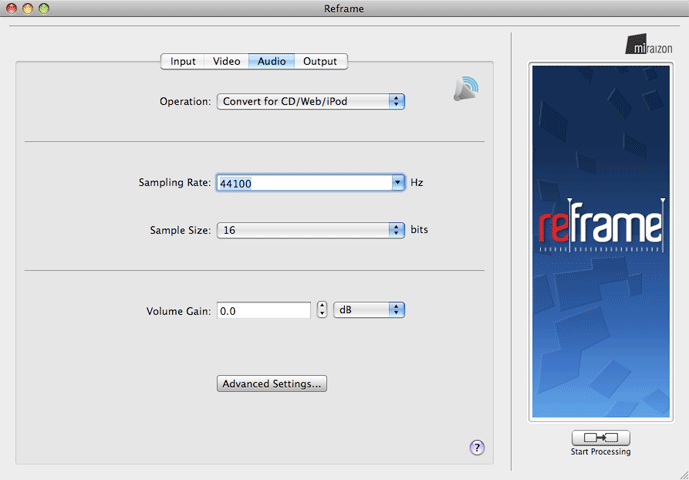Screen dimensions: 689x480
Task: Click the reframe banner image
Action: [x=601, y=242]
